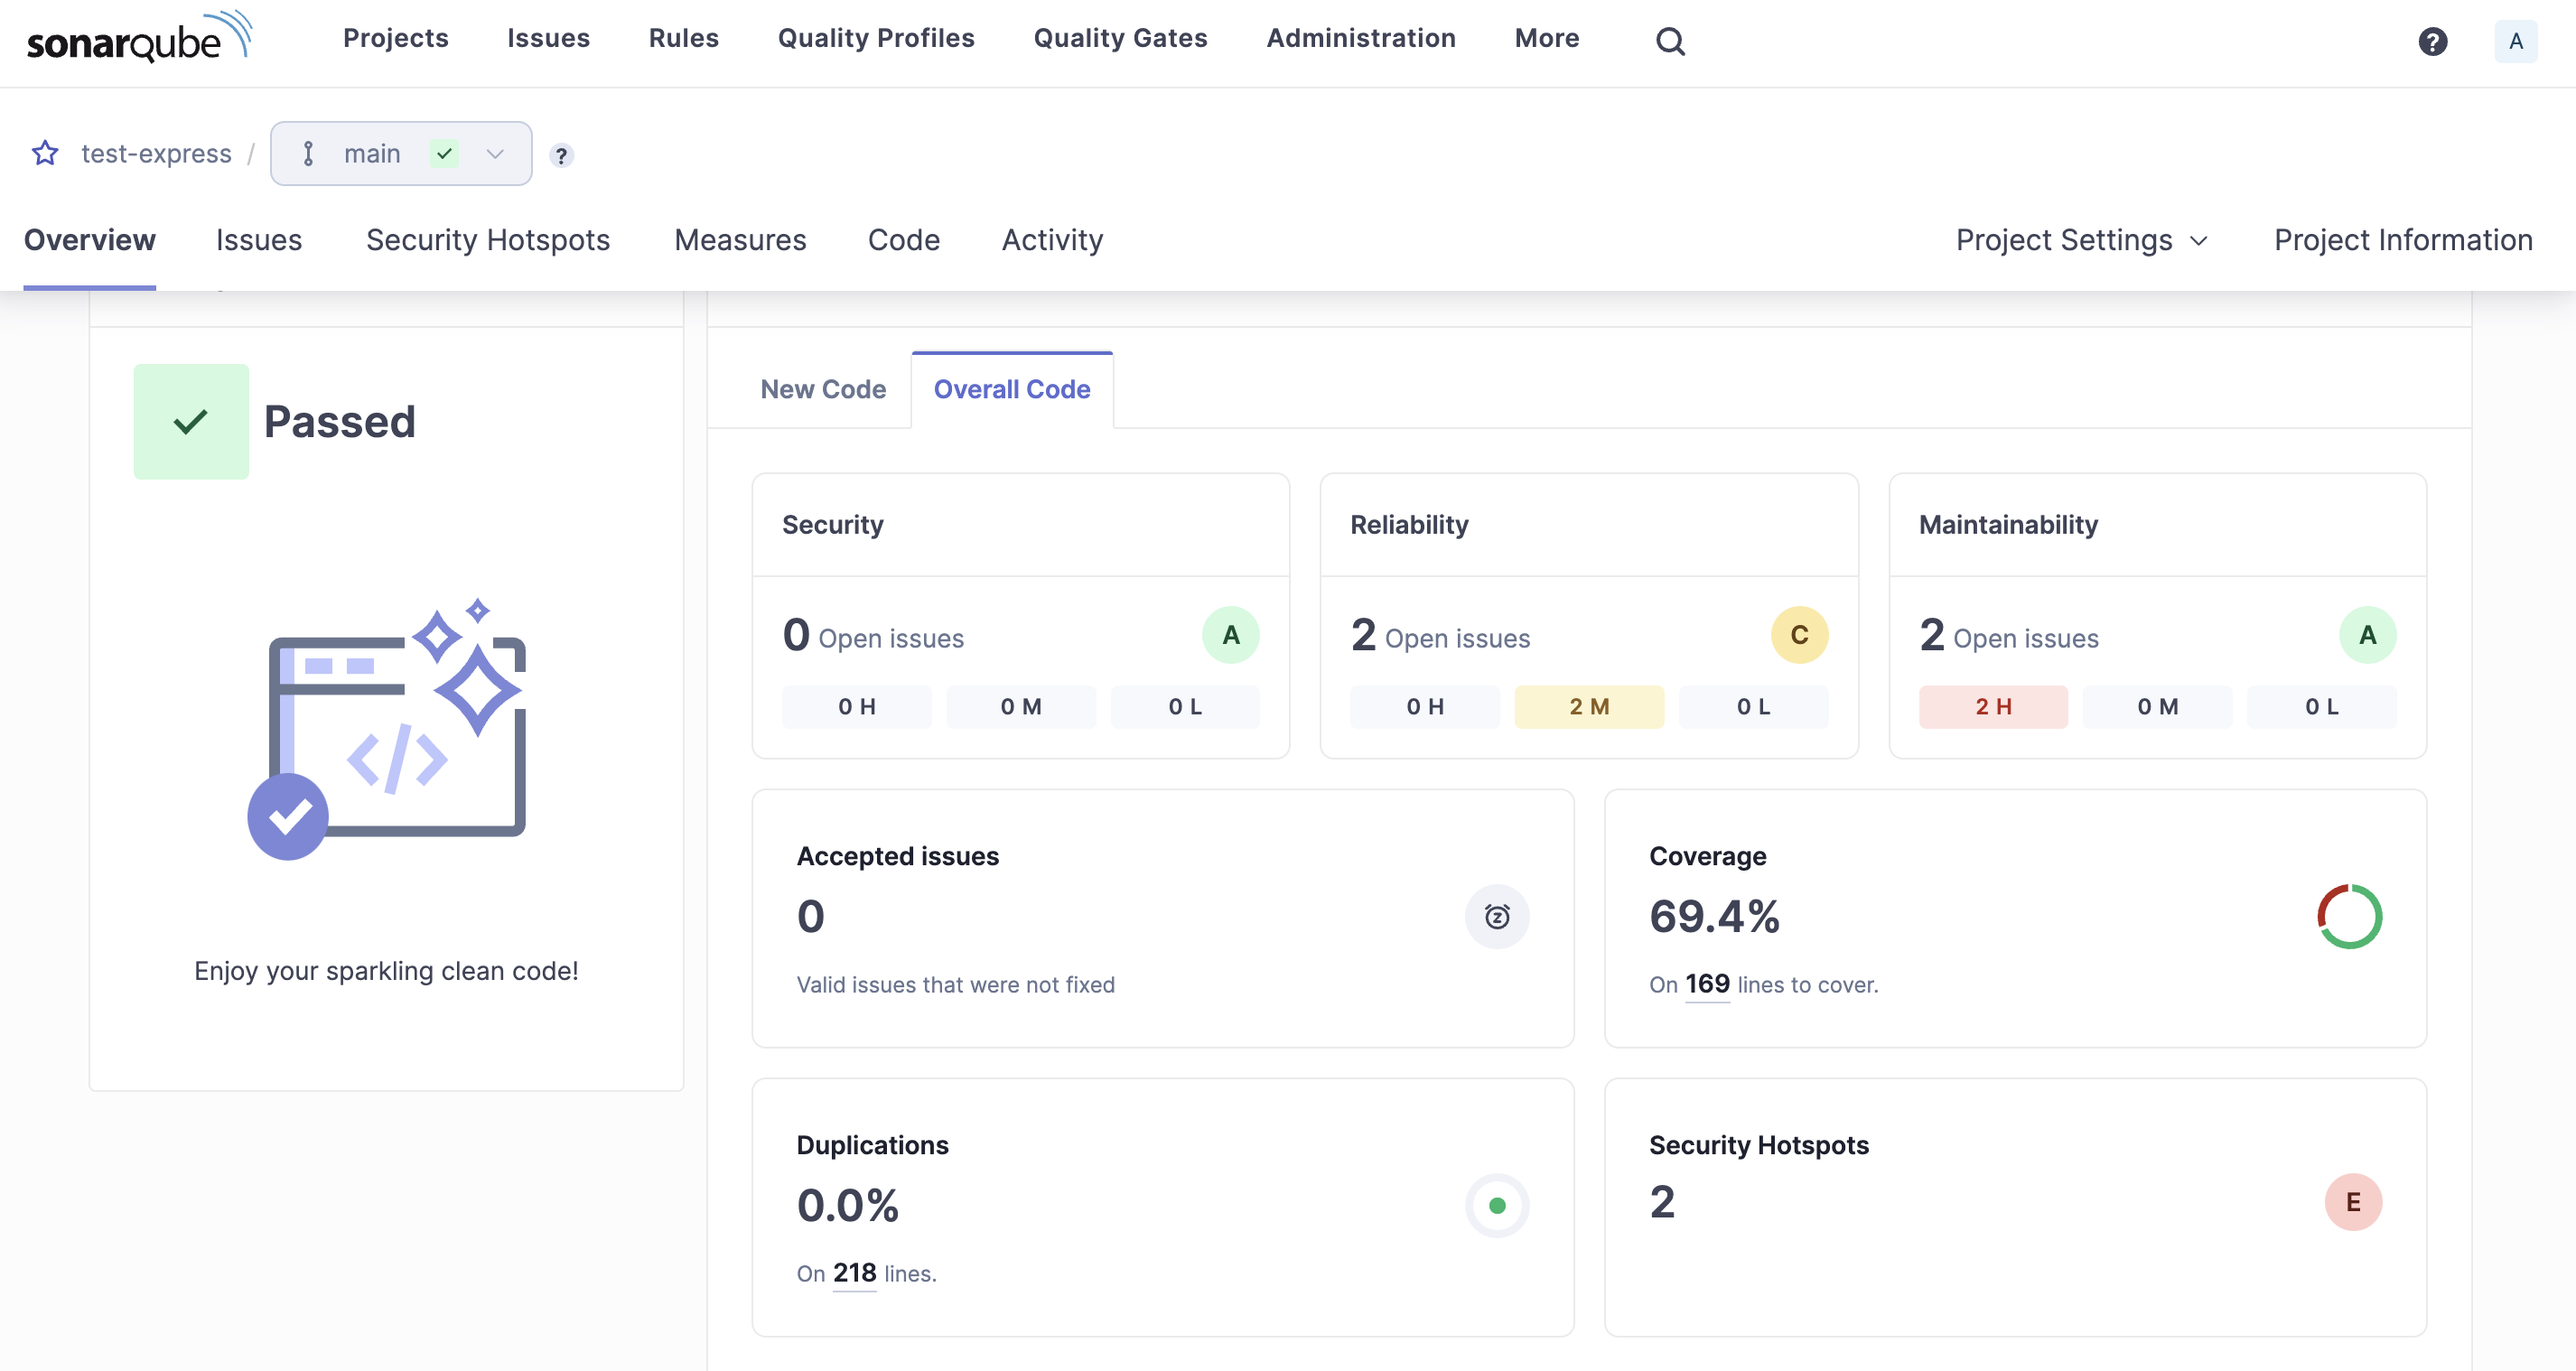Open Issues in the top navigation bar
The image size is (2576, 1371).
[548, 38]
